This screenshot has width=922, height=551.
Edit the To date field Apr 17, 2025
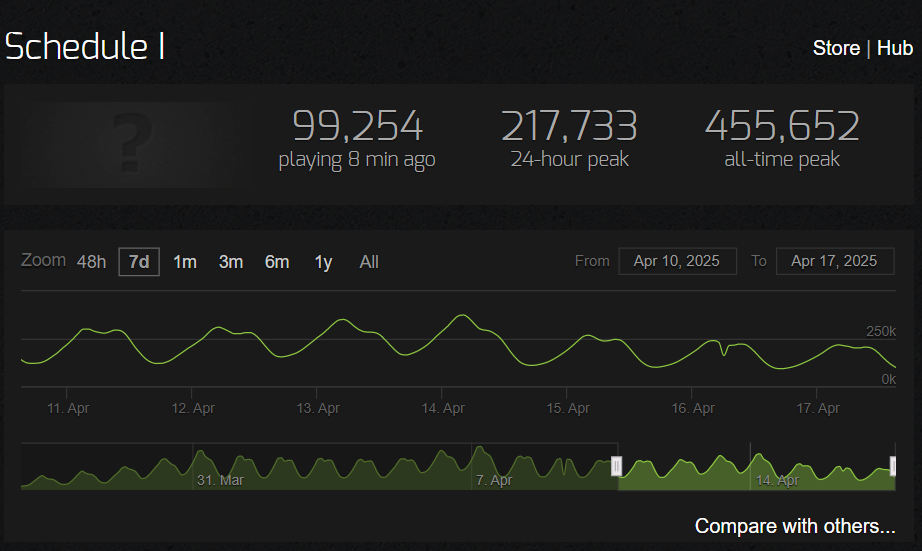tap(835, 261)
